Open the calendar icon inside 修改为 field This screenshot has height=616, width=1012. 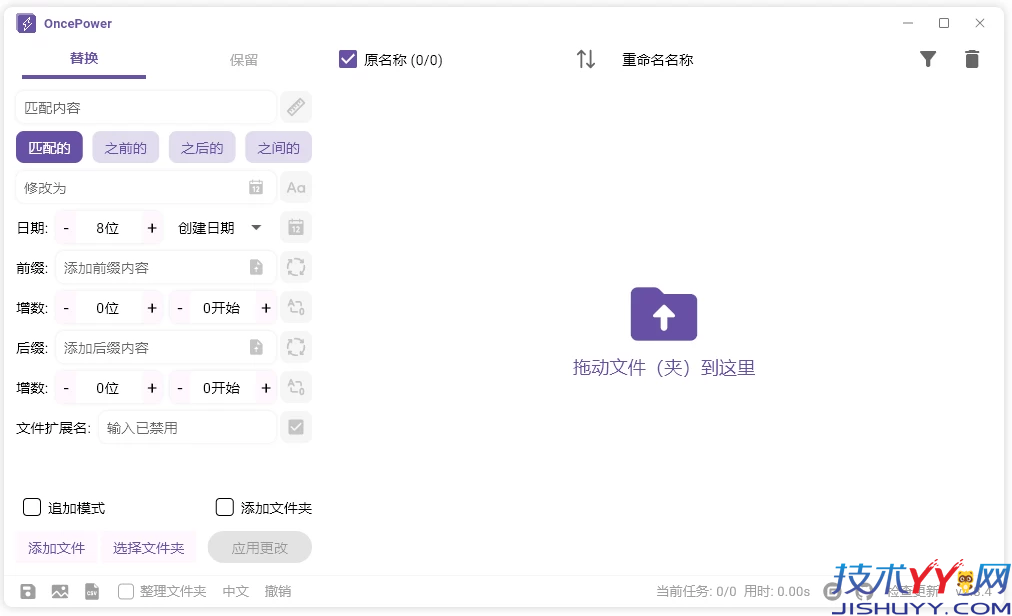pos(256,187)
